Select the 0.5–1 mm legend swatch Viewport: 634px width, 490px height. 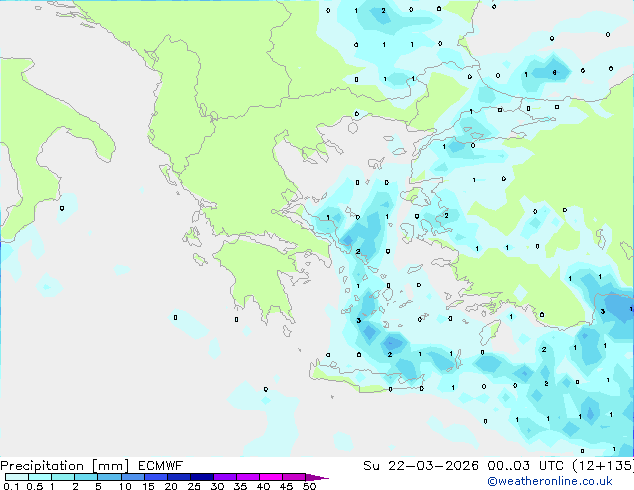(40, 477)
